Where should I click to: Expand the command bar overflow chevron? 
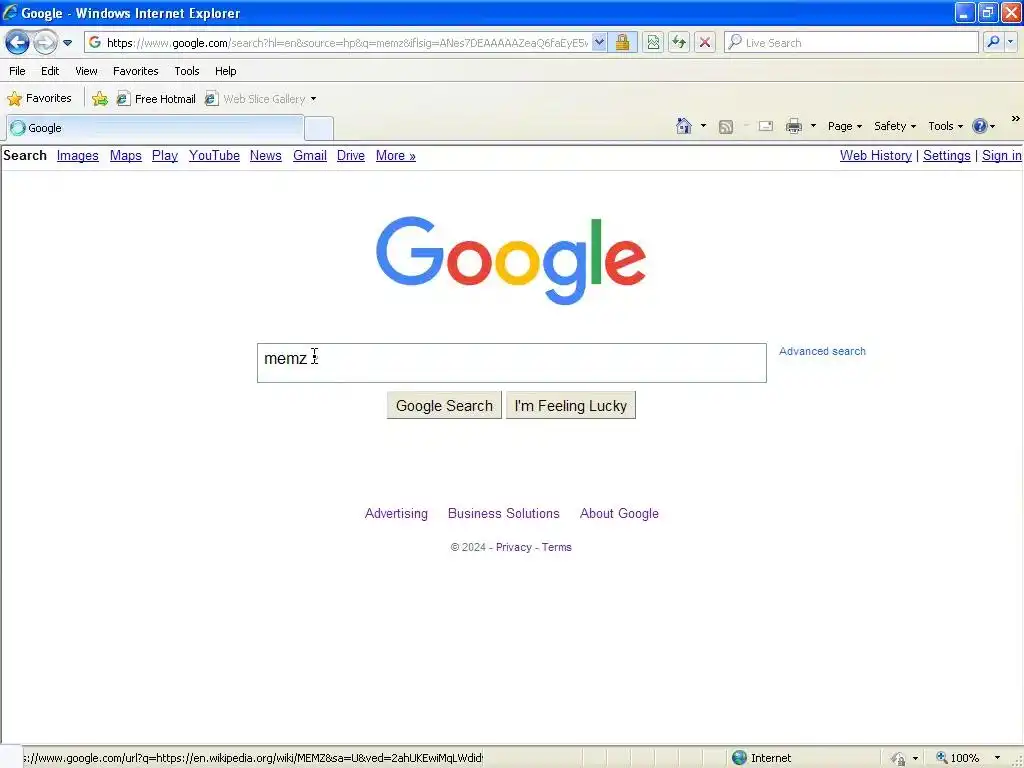point(1015,119)
